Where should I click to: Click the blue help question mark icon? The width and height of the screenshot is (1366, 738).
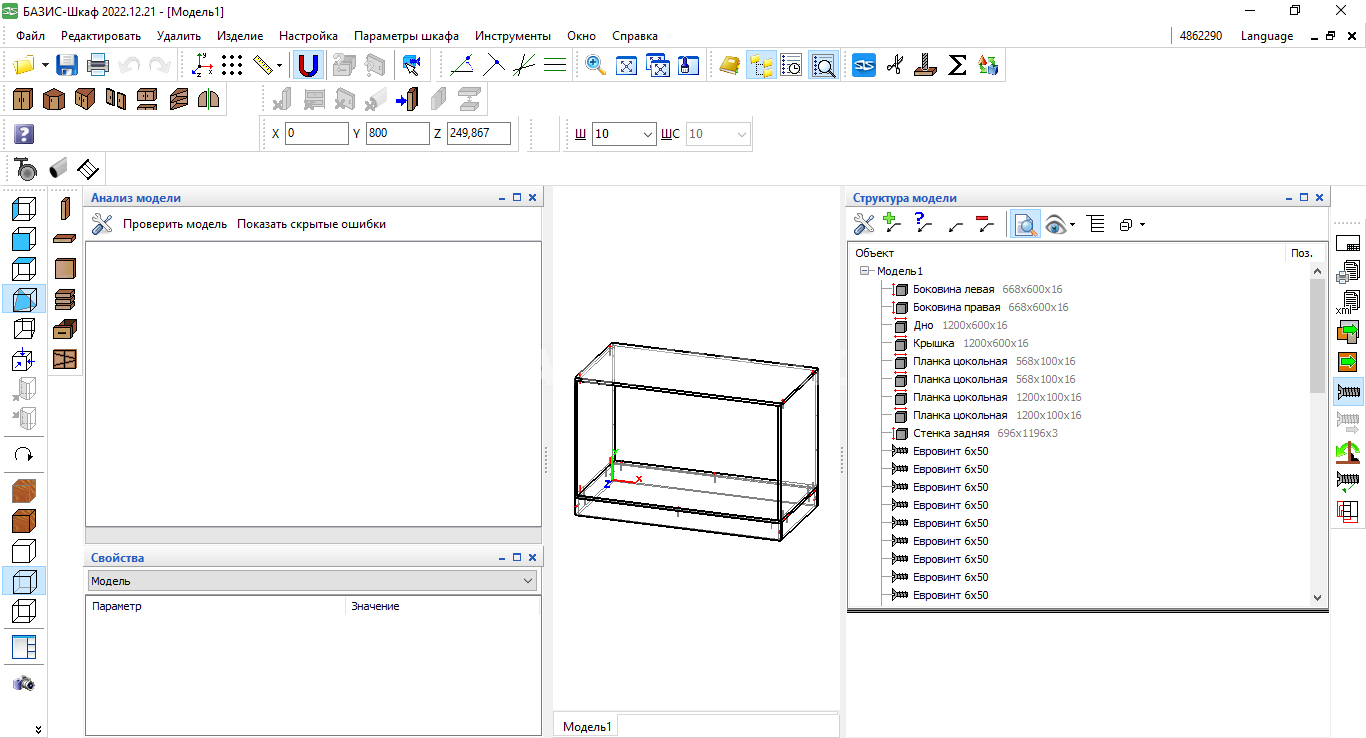click(24, 134)
